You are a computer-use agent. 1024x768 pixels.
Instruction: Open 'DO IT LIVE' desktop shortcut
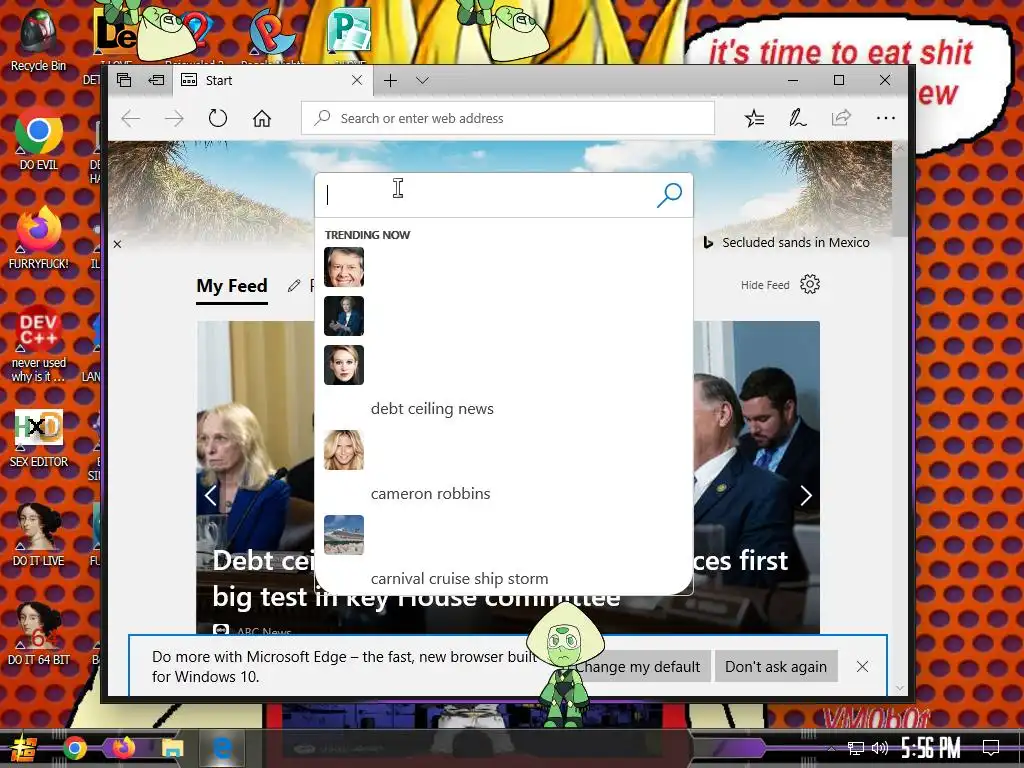tap(39, 536)
